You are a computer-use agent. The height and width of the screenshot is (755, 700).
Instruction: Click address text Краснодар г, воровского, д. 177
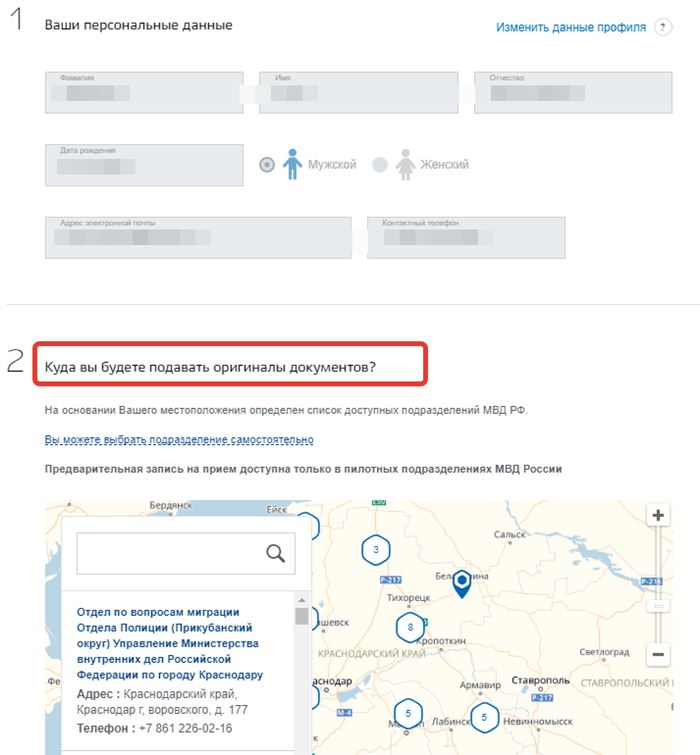[x=162, y=710]
